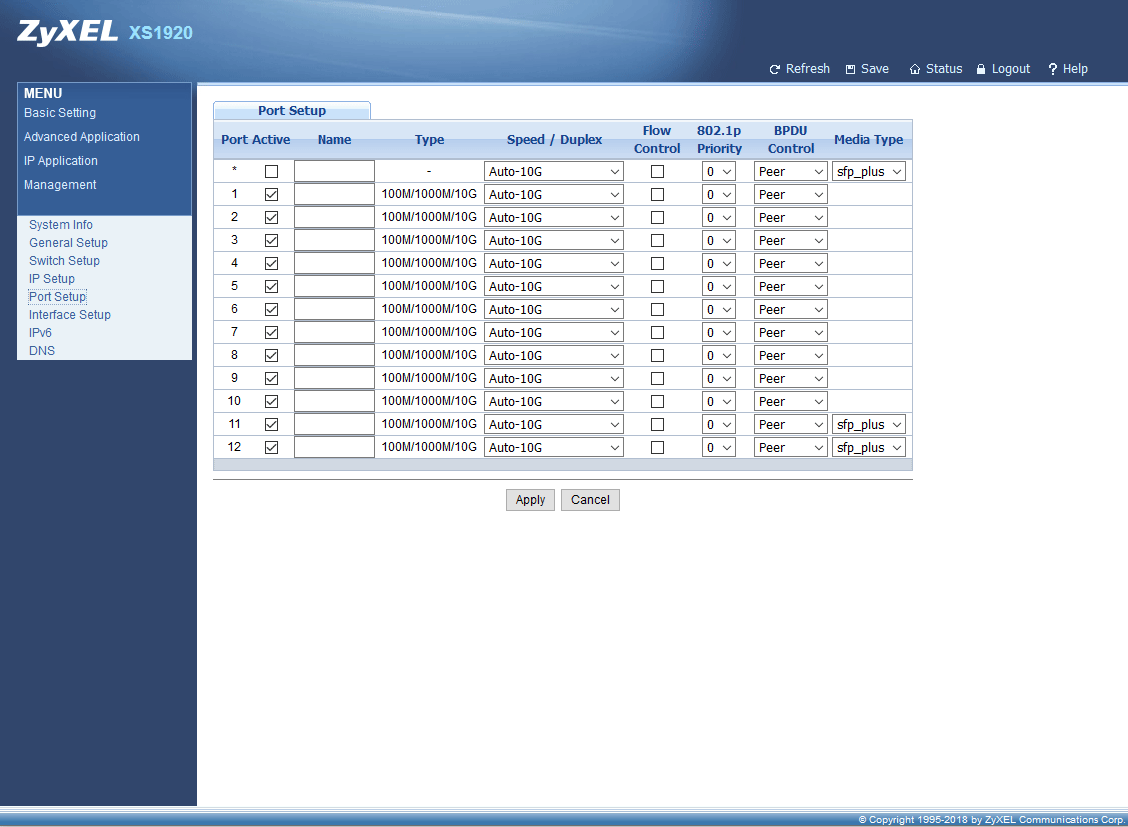Enable Flow Control on port 11
Image resolution: width=1128 pixels, height=827 pixels.
pos(657,425)
